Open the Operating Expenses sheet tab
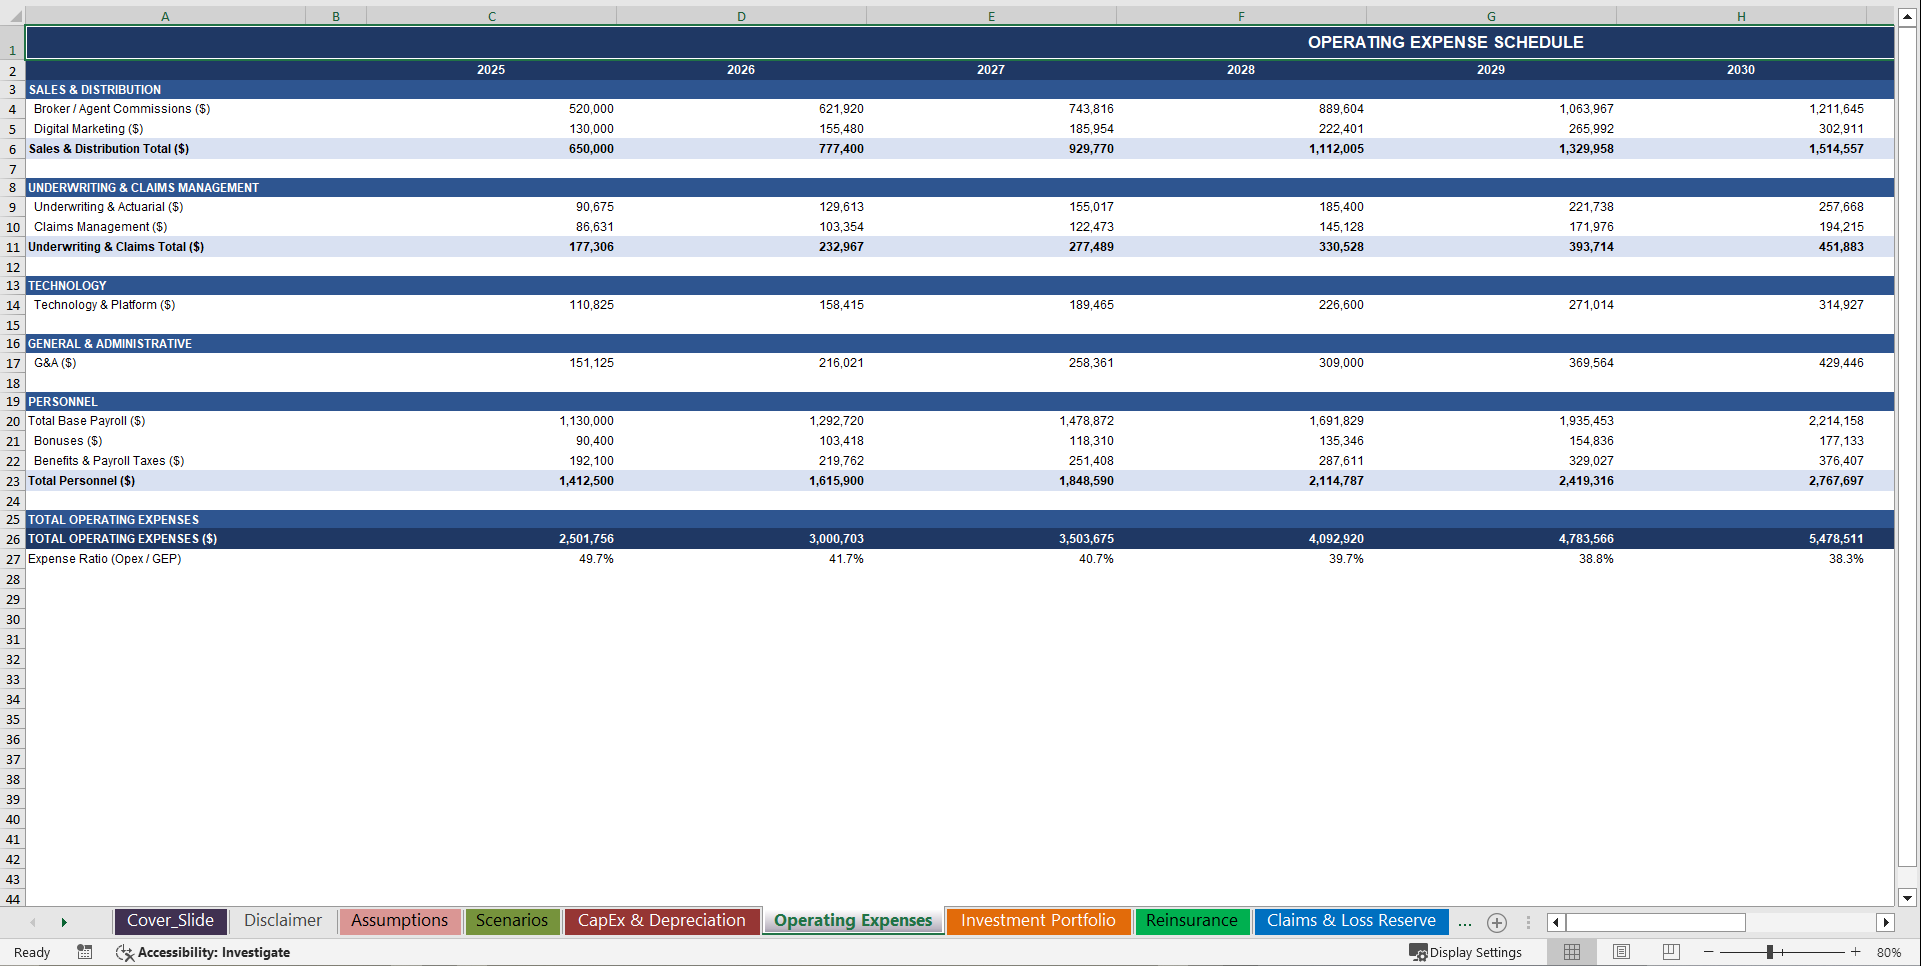Image resolution: width=1921 pixels, height=966 pixels. [852, 921]
